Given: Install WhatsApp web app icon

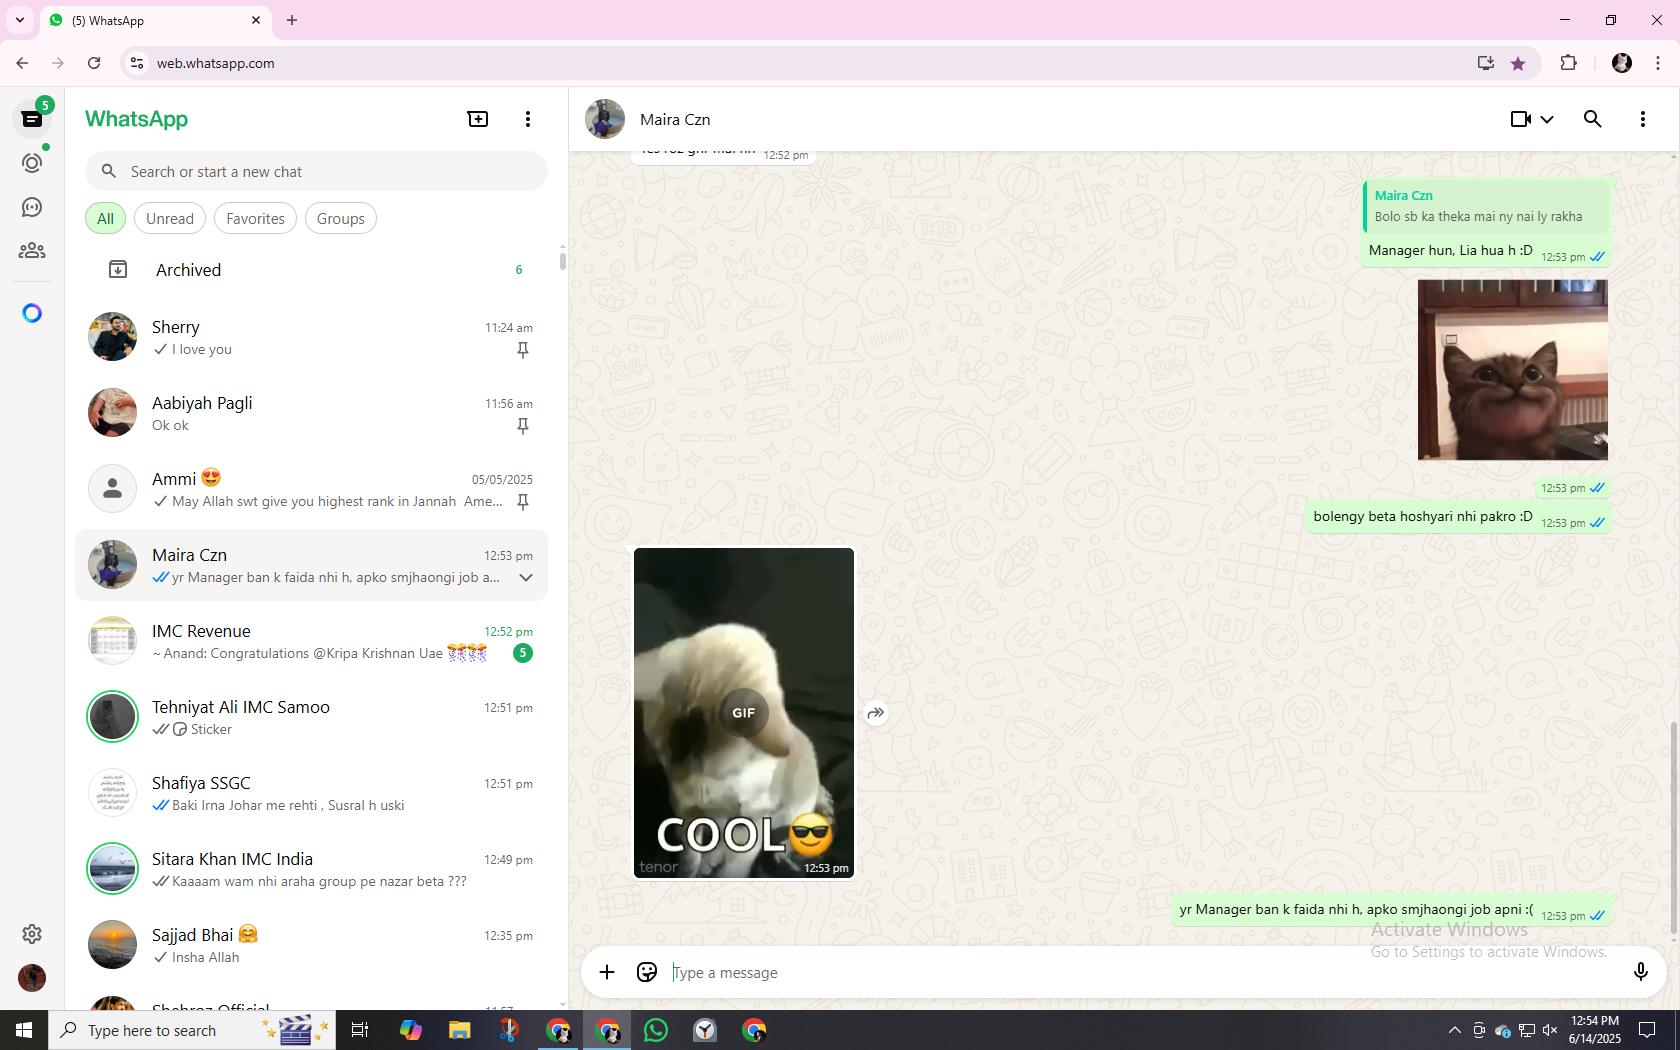Looking at the screenshot, I should pyautogui.click(x=1486, y=63).
